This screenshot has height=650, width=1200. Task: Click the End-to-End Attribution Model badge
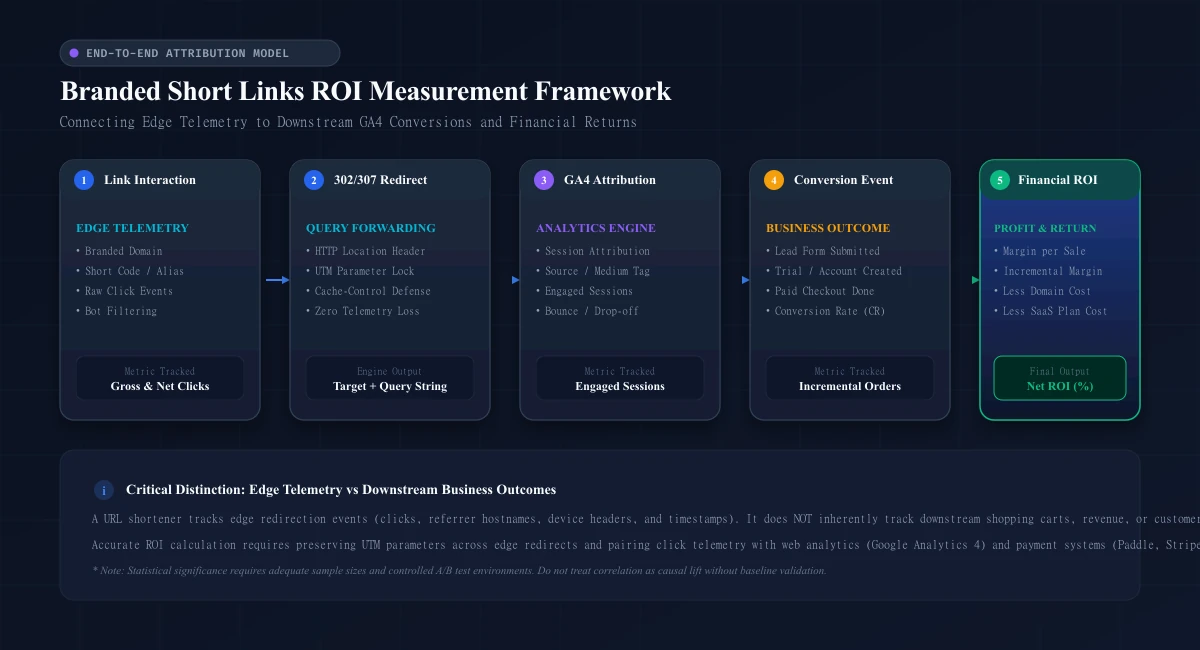pyautogui.click(x=200, y=53)
